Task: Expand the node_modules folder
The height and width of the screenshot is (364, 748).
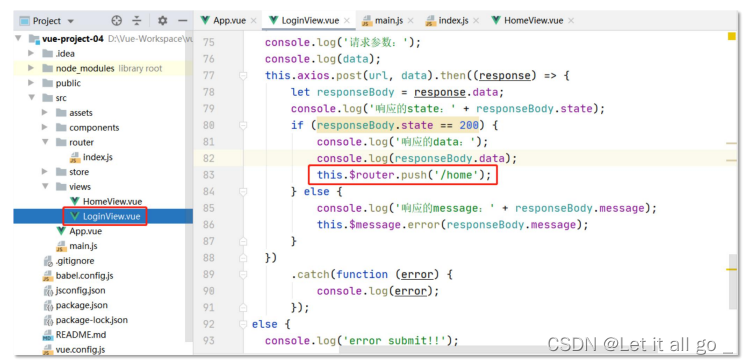Action: click(31, 68)
